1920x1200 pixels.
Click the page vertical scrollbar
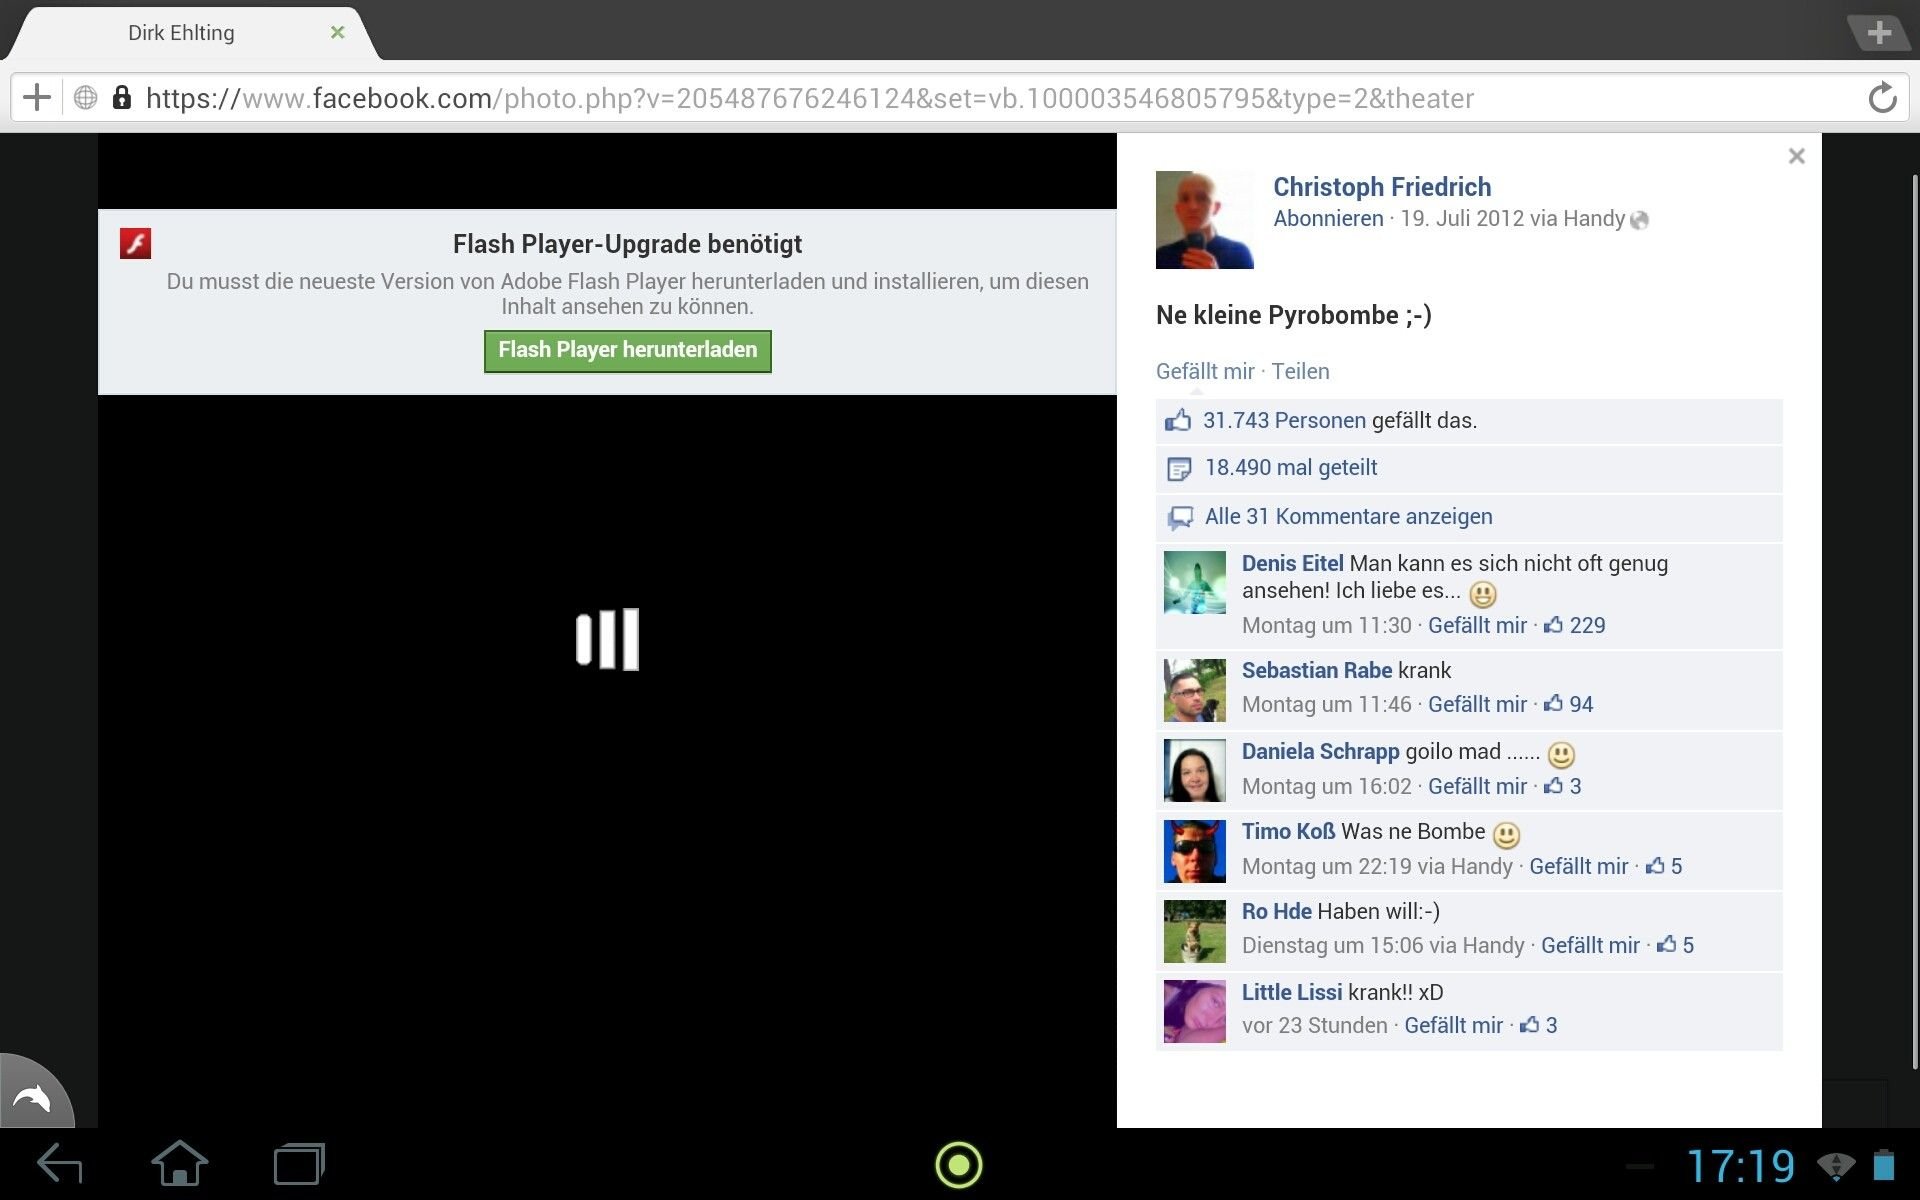coord(1915,620)
